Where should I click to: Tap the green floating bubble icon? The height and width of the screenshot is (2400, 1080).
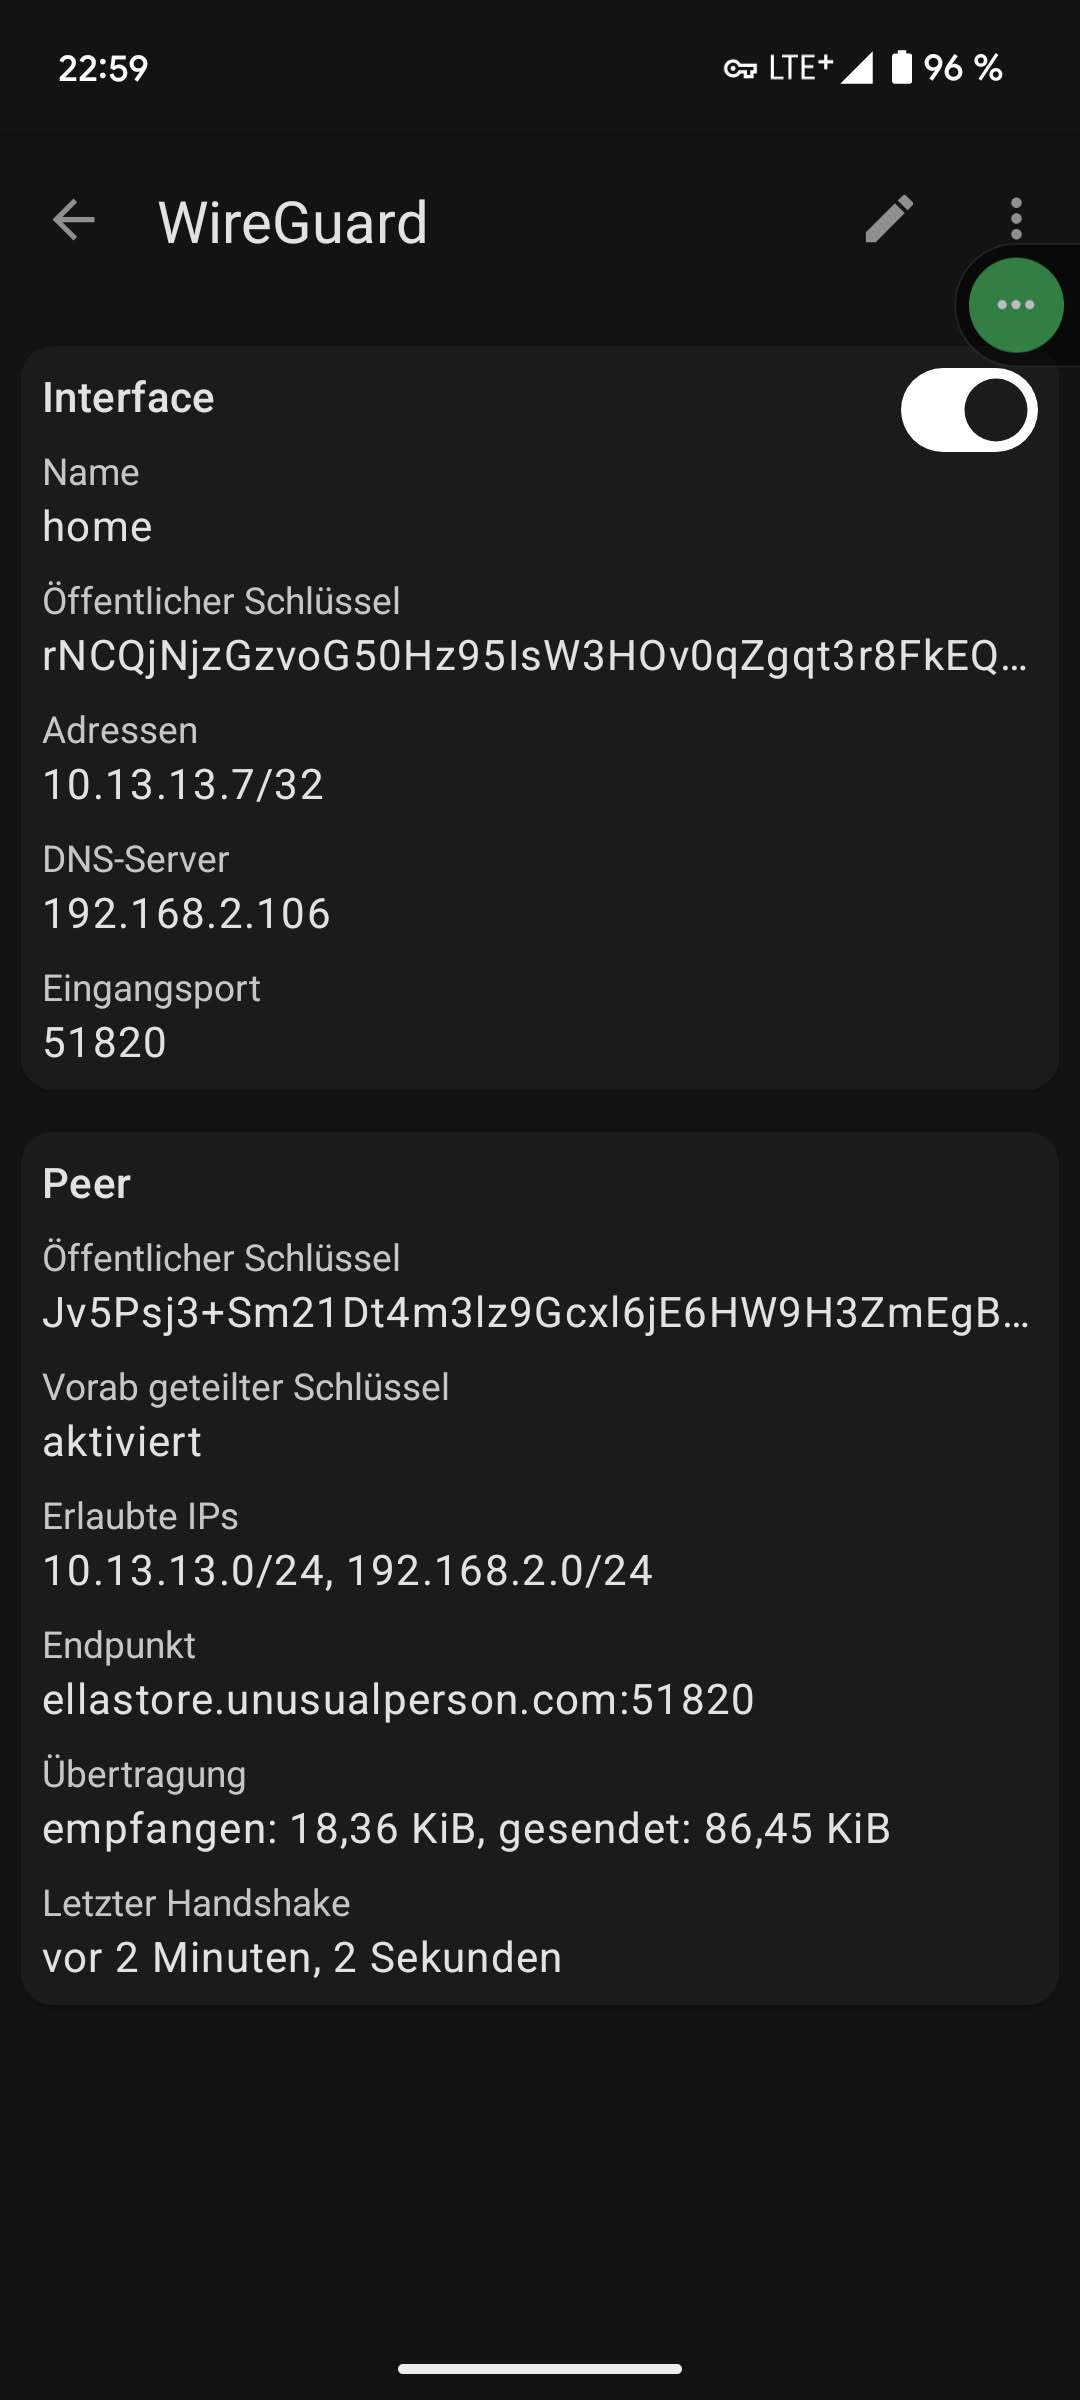pyautogui.click(x=1015, y=305)
